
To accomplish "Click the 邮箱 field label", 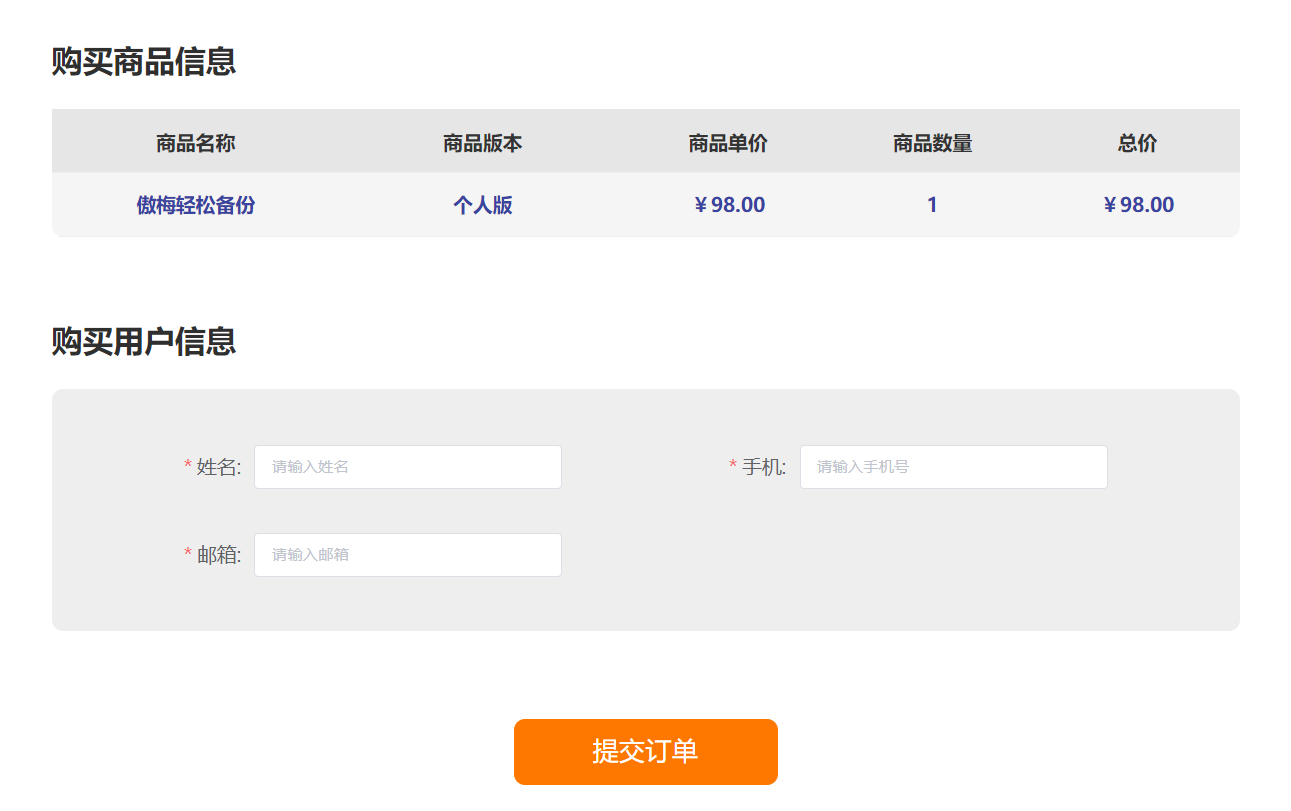I will pyautogui.click(x=219, y=555).
